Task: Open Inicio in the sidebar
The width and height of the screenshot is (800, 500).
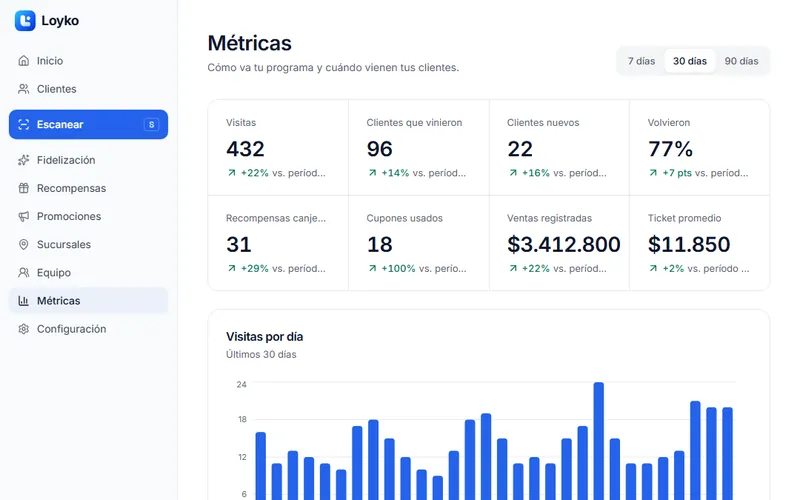Action: coord(88,61)
